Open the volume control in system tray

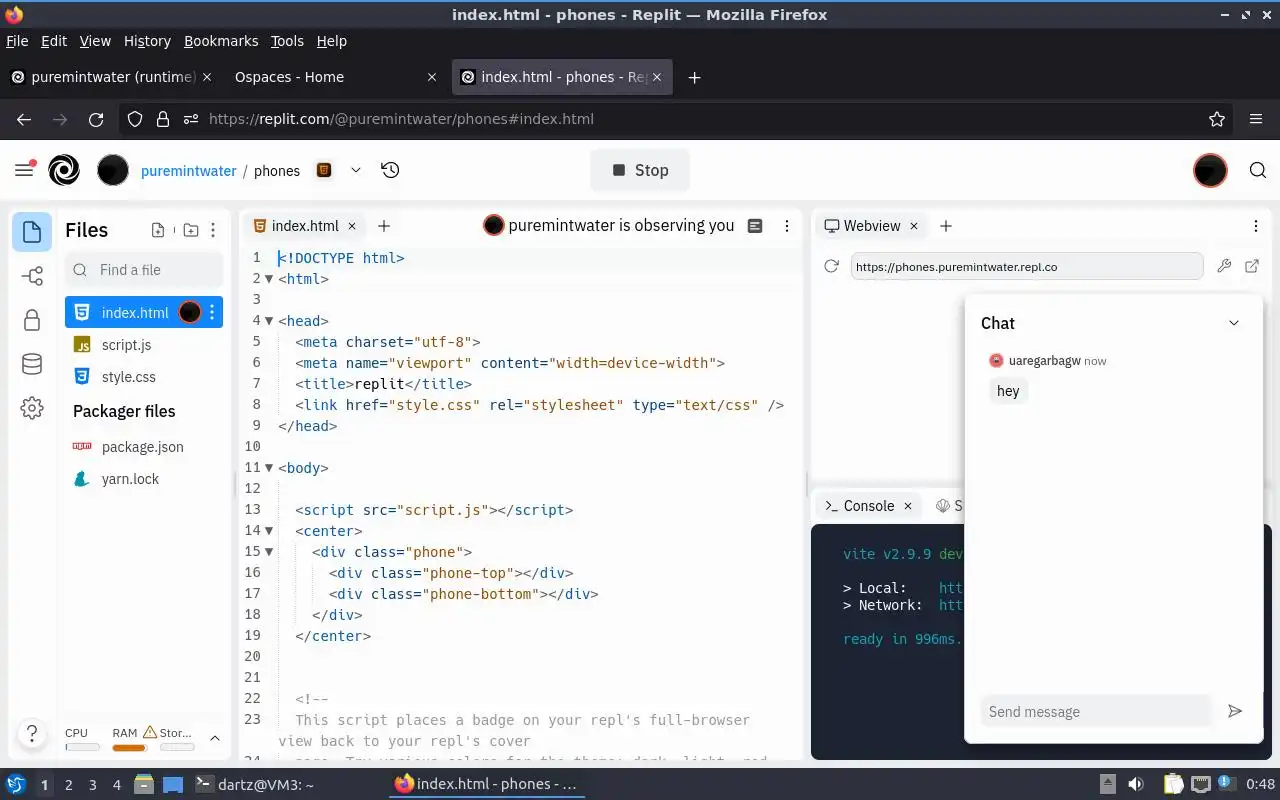(1136, 785)
